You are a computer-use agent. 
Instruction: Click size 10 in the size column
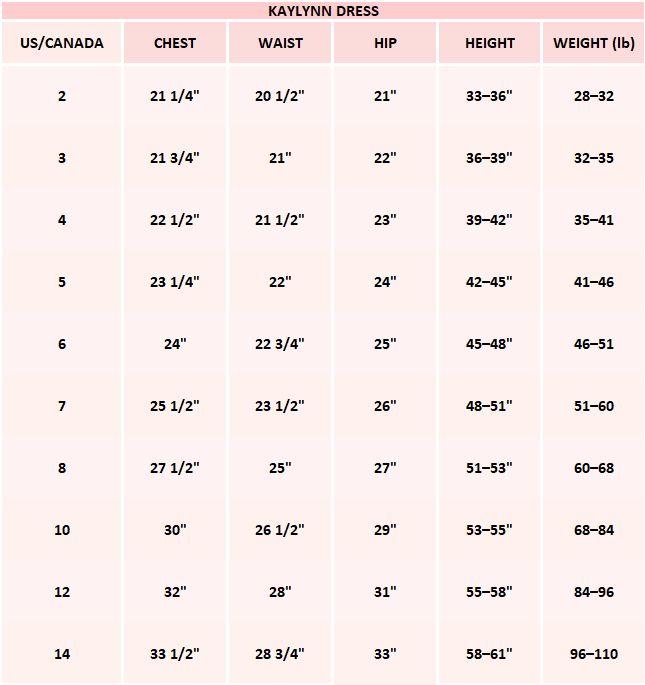[x=62, y=530]
